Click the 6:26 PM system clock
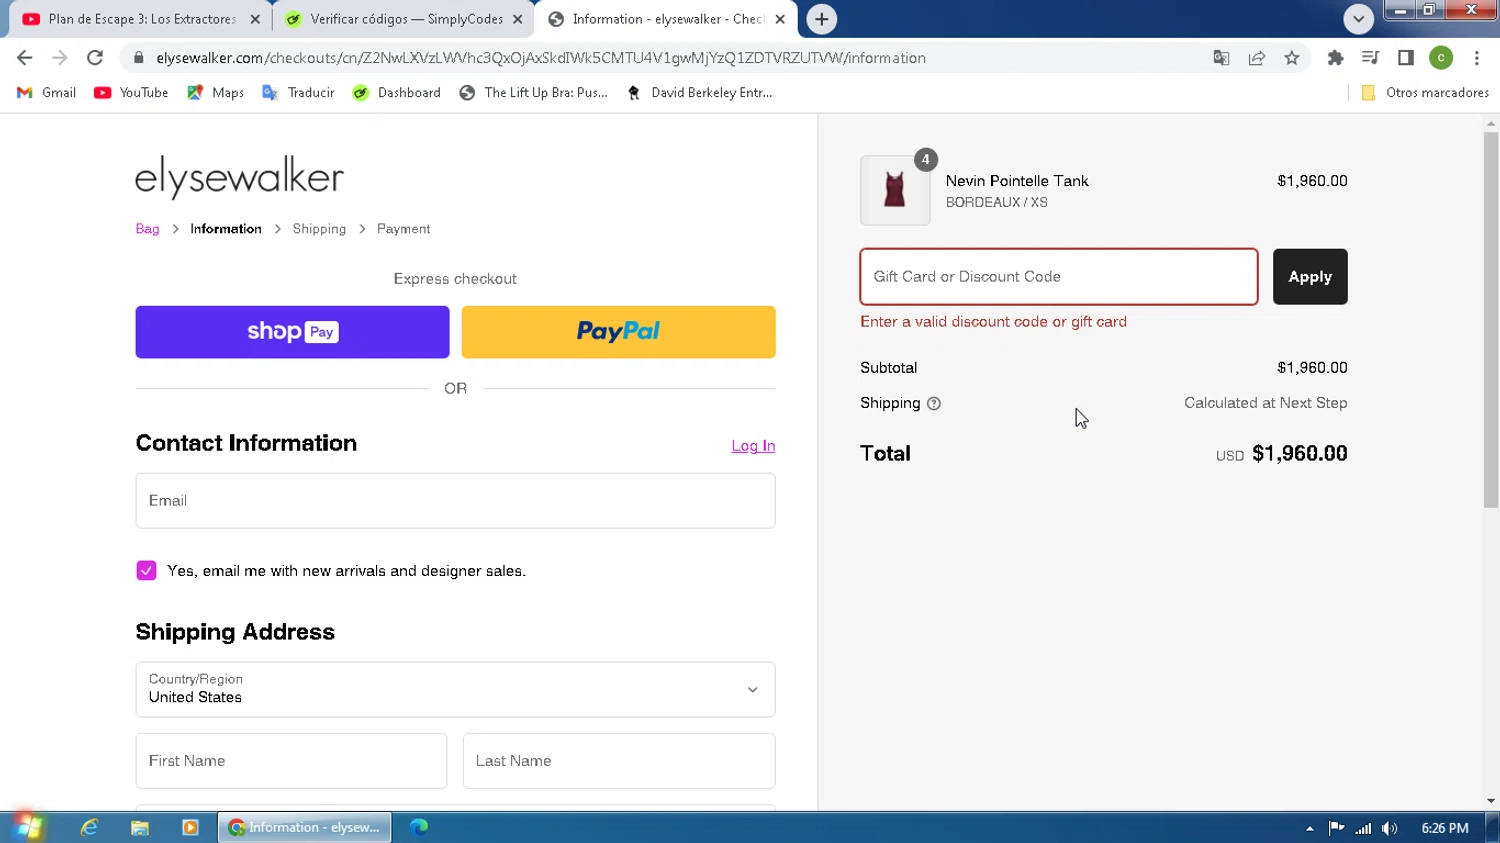The height and width of the screenshot is (843, 1500). tap(1445, 828)
